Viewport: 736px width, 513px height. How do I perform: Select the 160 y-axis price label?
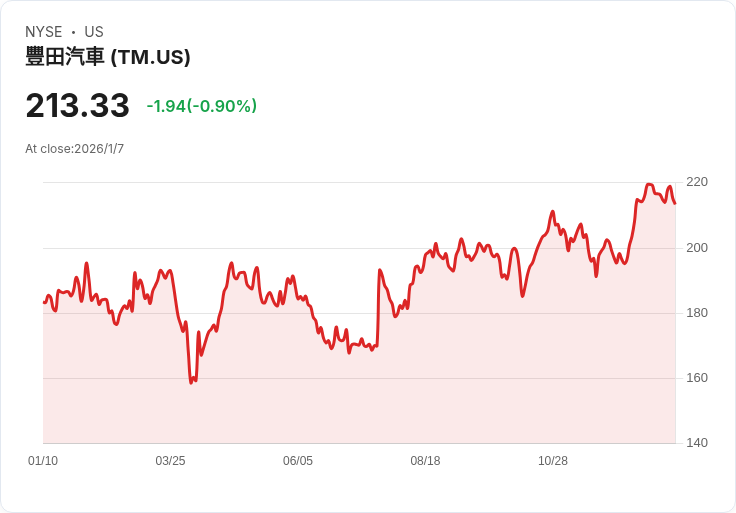coord(697,378)
